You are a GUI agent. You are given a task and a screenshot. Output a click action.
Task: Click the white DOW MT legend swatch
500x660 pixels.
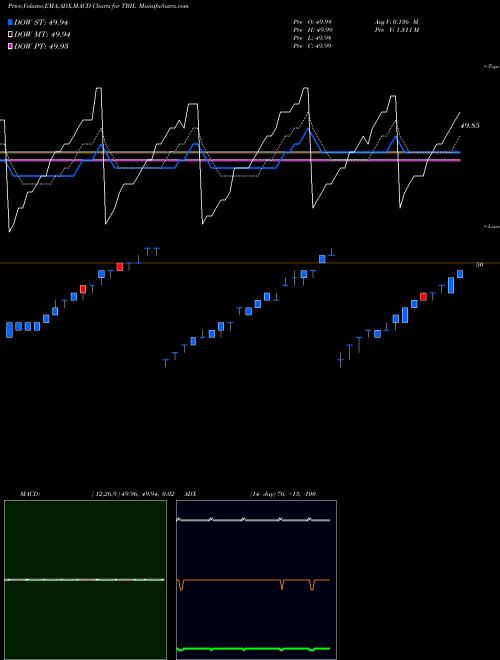(10, 35)
